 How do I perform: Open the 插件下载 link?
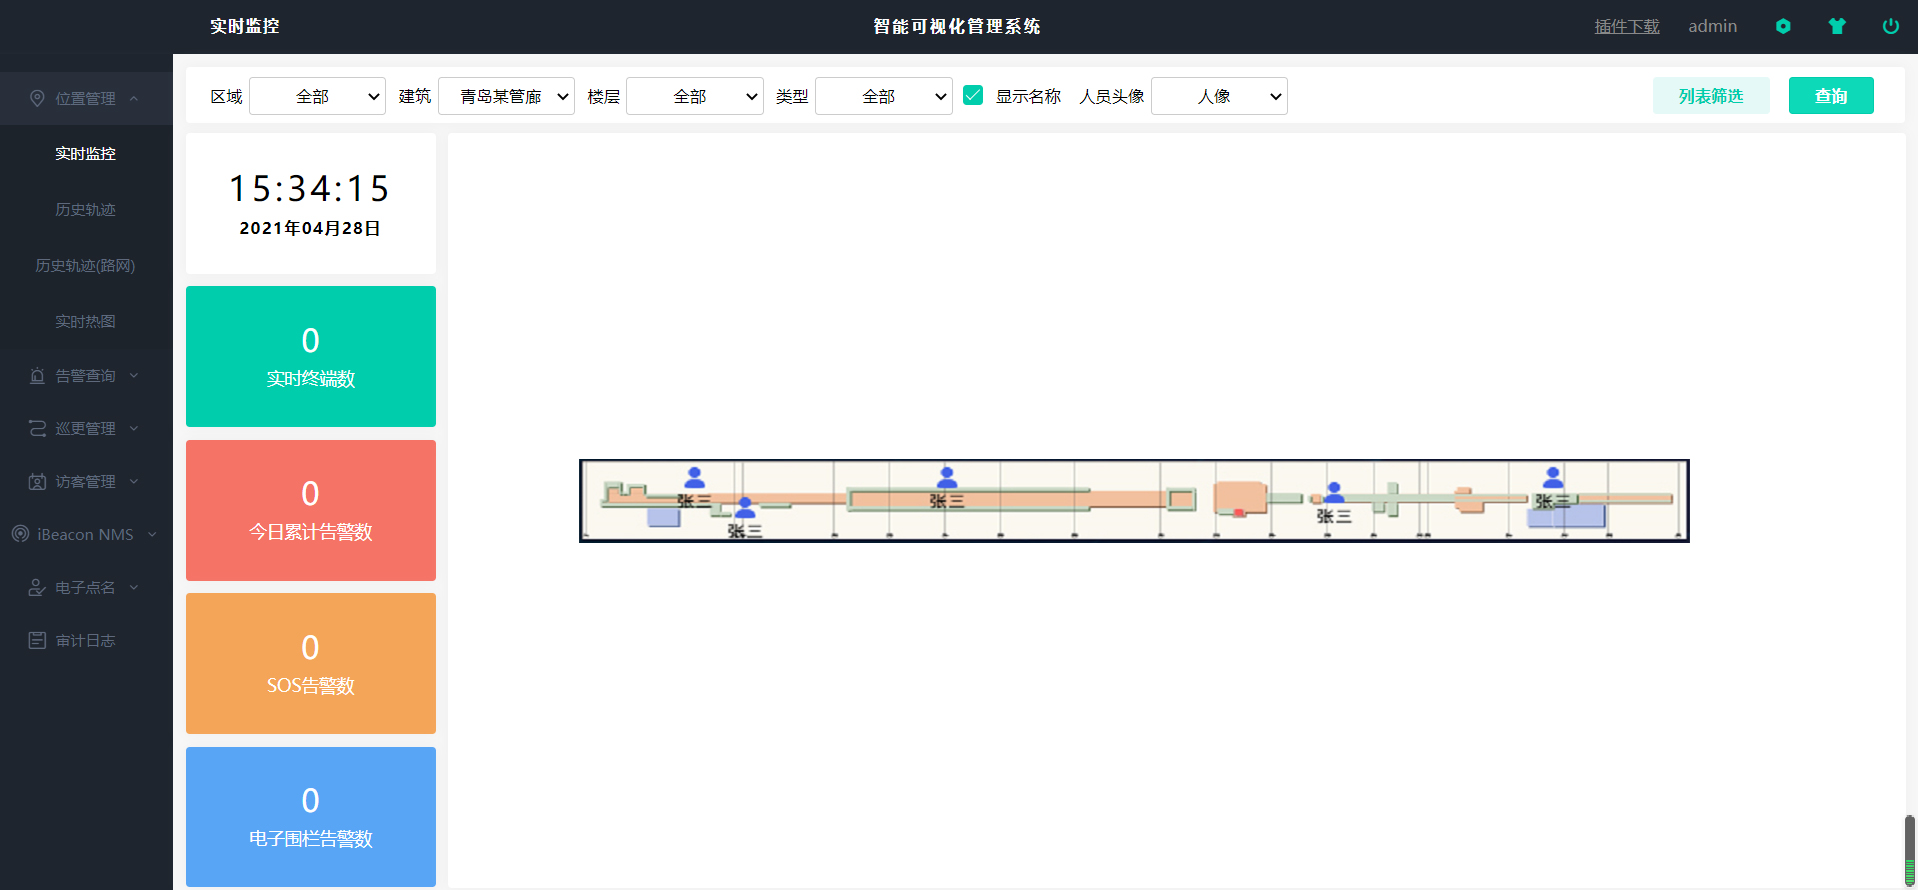tap(1626, 27)
